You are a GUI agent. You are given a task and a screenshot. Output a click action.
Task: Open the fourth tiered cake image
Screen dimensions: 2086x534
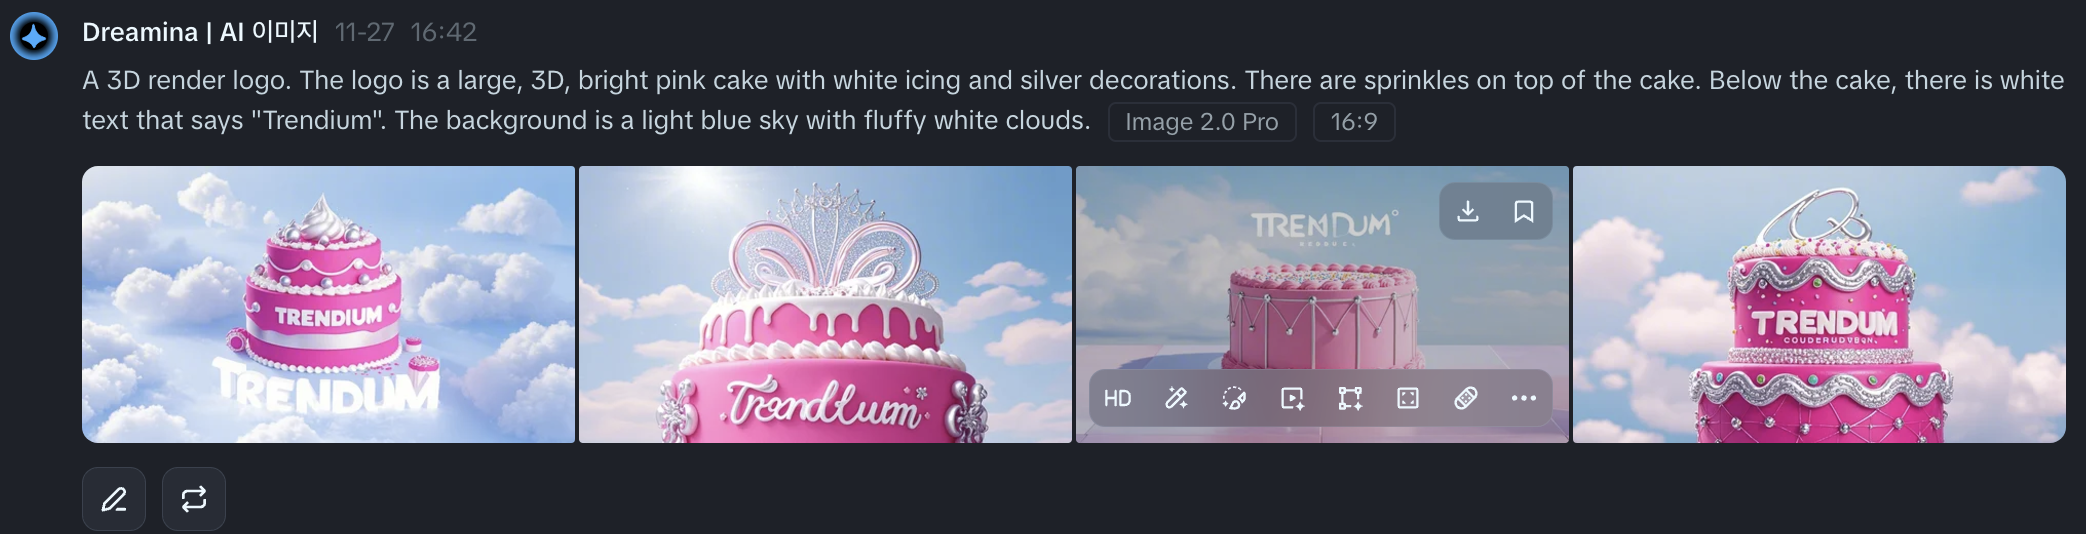point(1819,304)
